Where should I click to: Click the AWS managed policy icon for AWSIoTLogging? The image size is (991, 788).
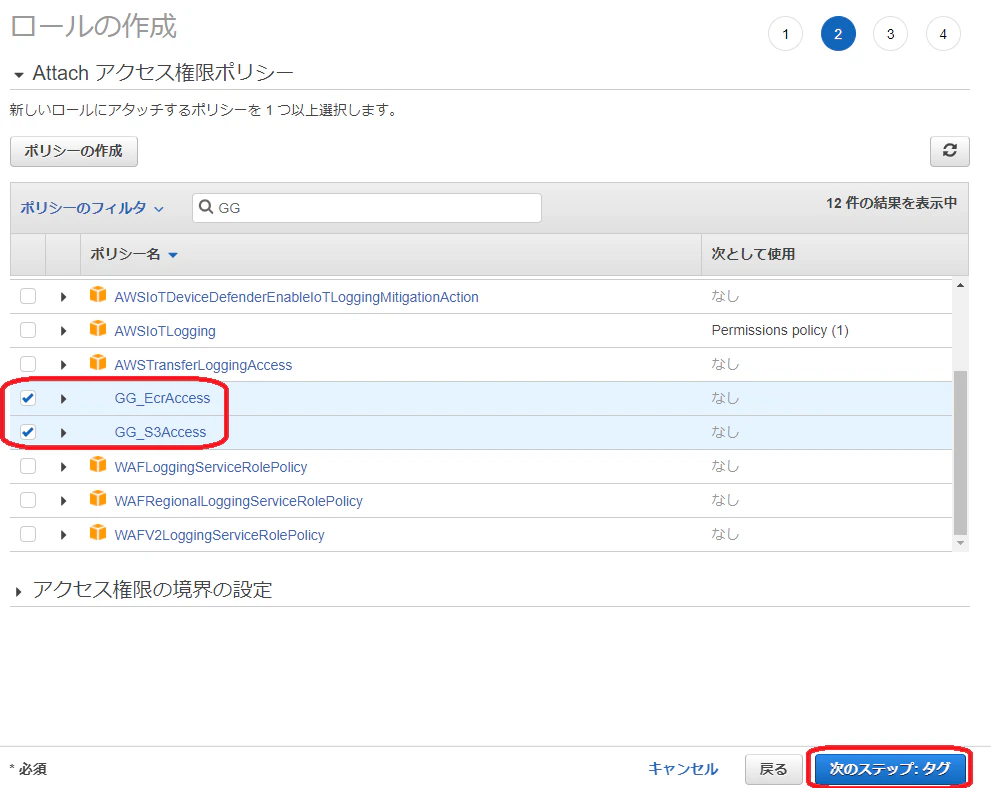point(98,329)
